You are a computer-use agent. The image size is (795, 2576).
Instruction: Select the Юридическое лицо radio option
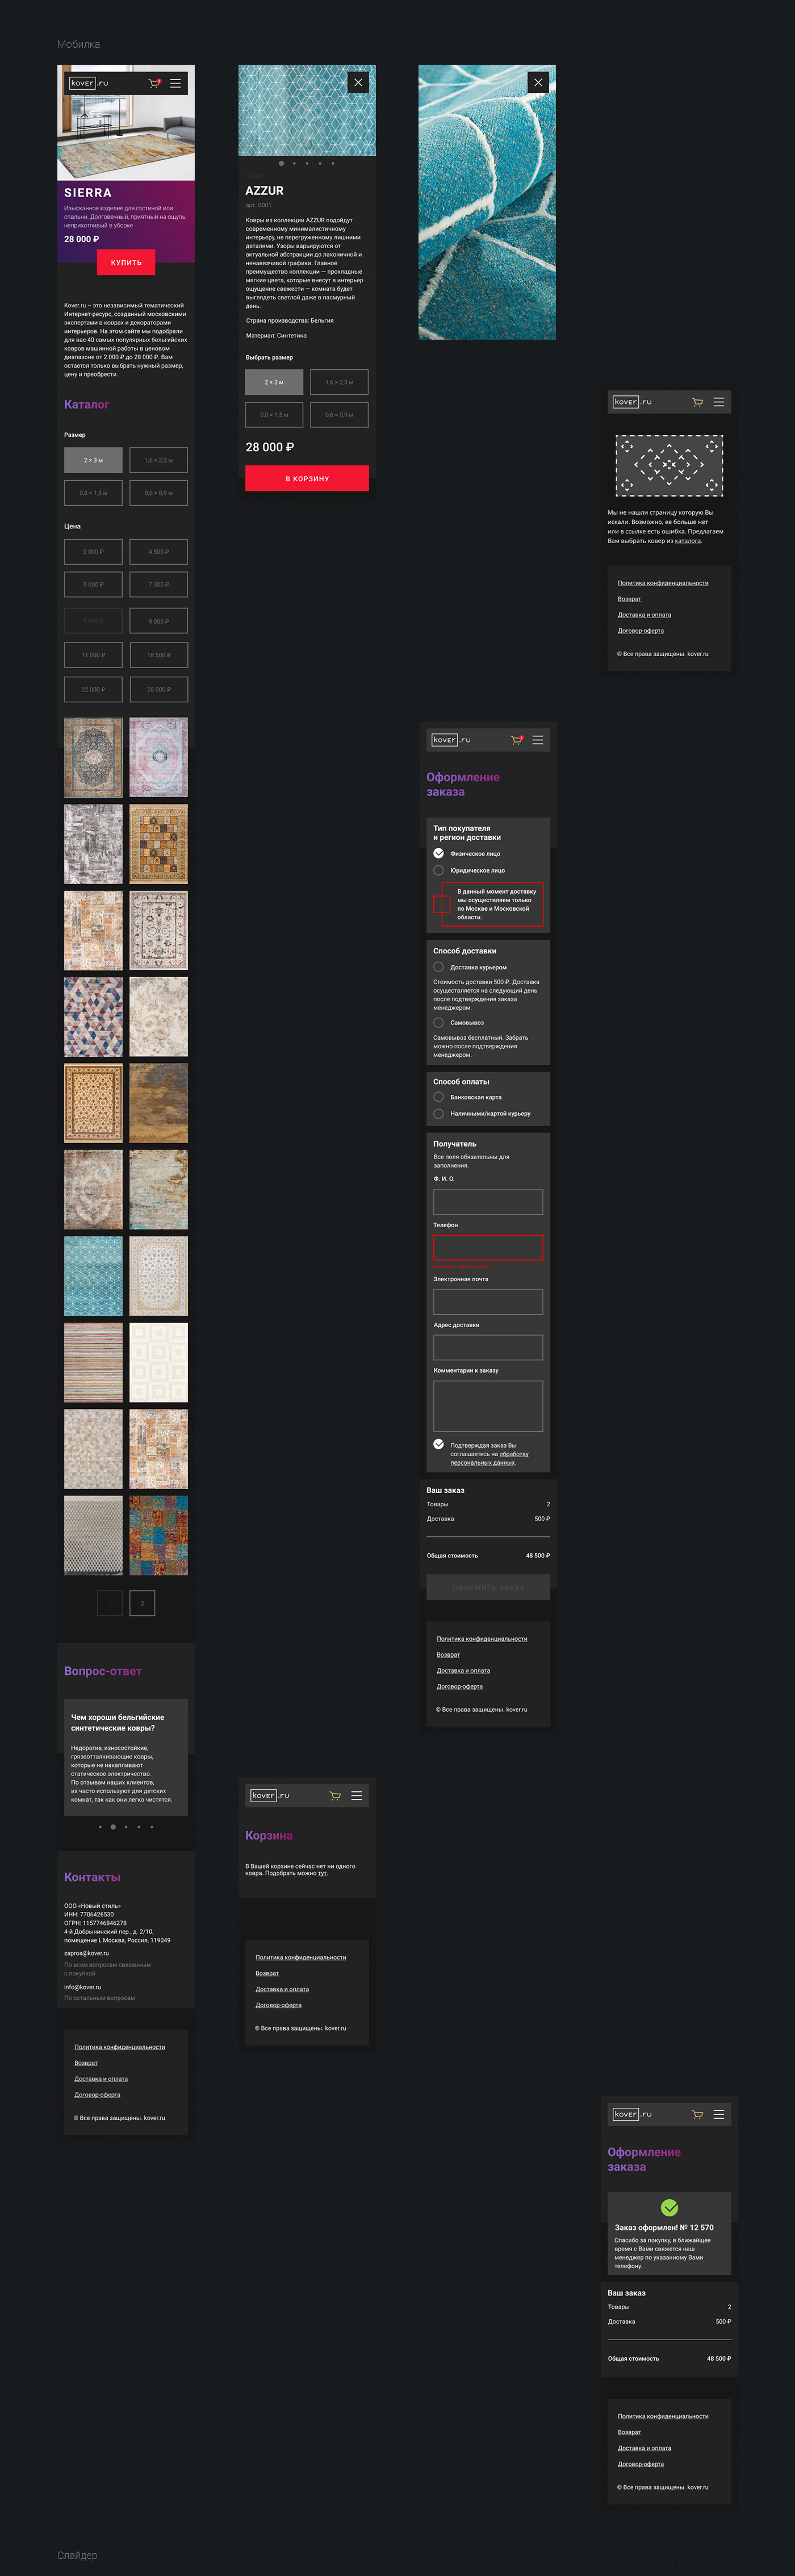pos(438,870)
